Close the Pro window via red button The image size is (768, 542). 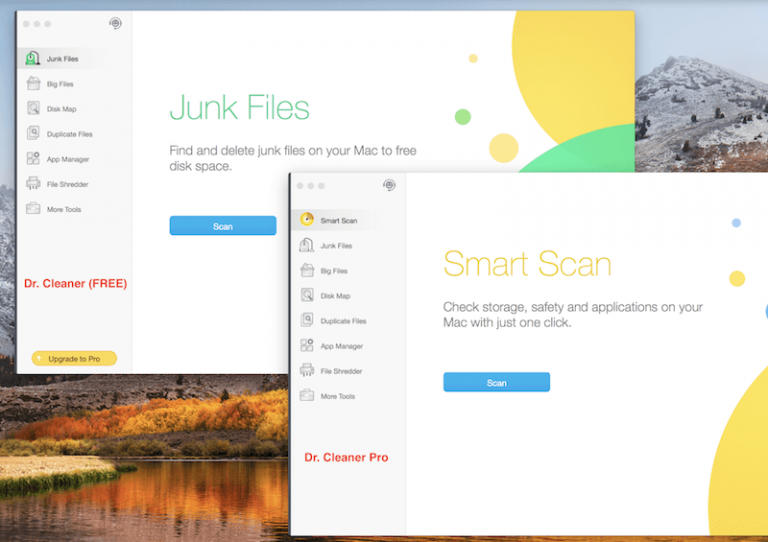coord(300,186)
